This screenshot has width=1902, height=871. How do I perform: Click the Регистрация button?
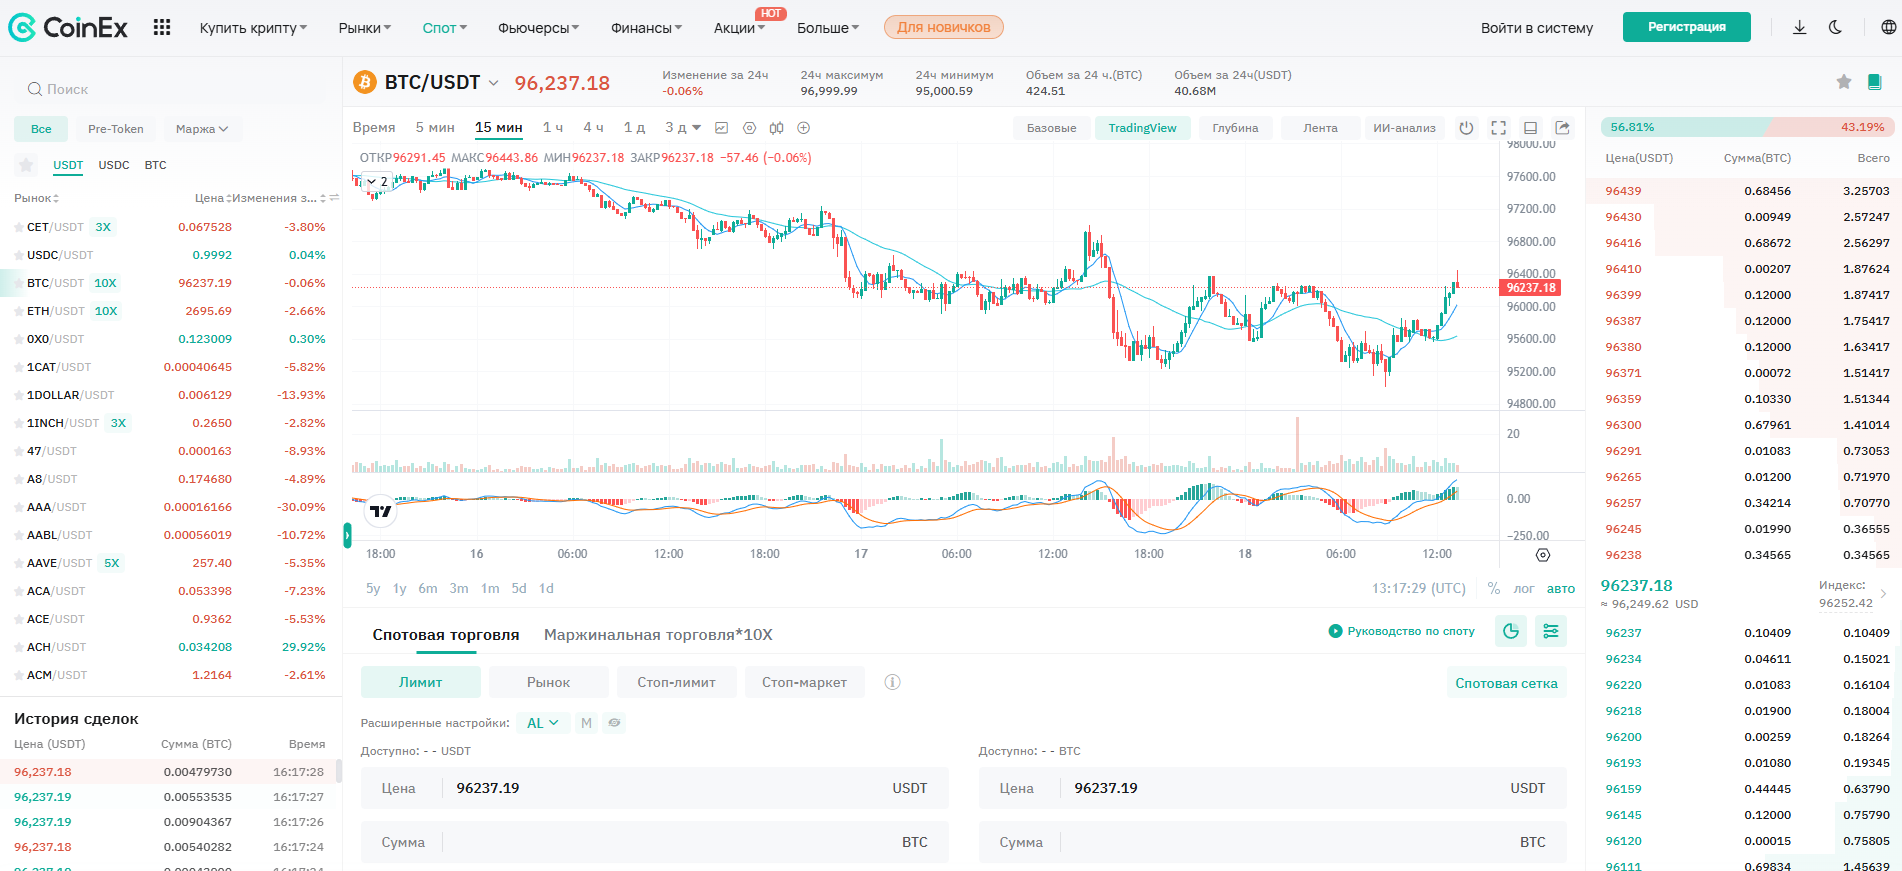tap(1687, 27)
